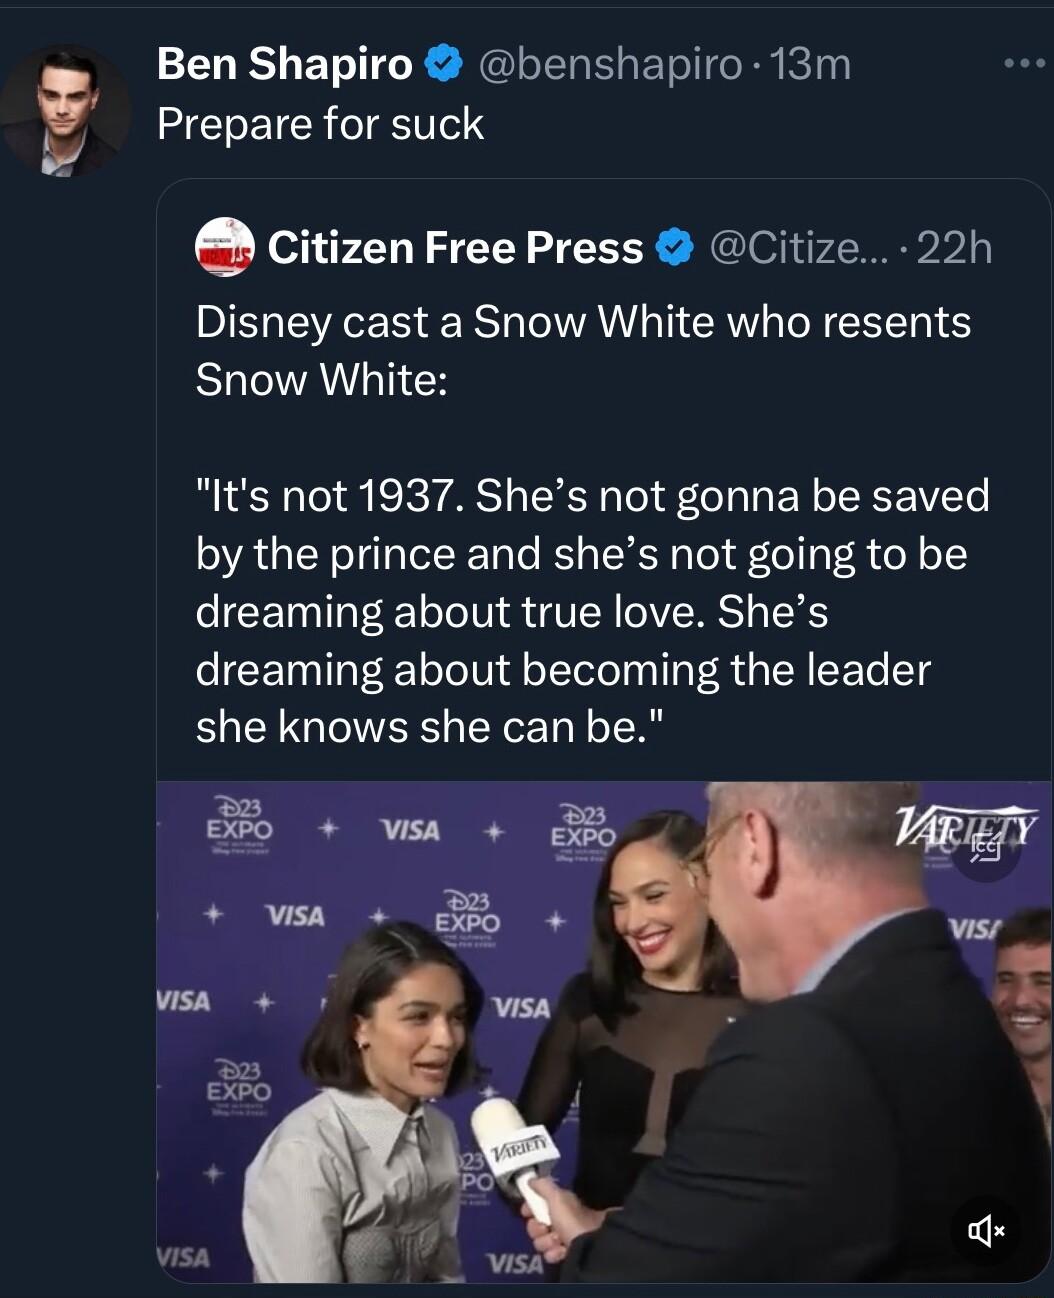Expand the truncated @Citize... handle
The width and height of the screenshot is (1054, 1298).
pyautogui.click(x=795, y=247)
